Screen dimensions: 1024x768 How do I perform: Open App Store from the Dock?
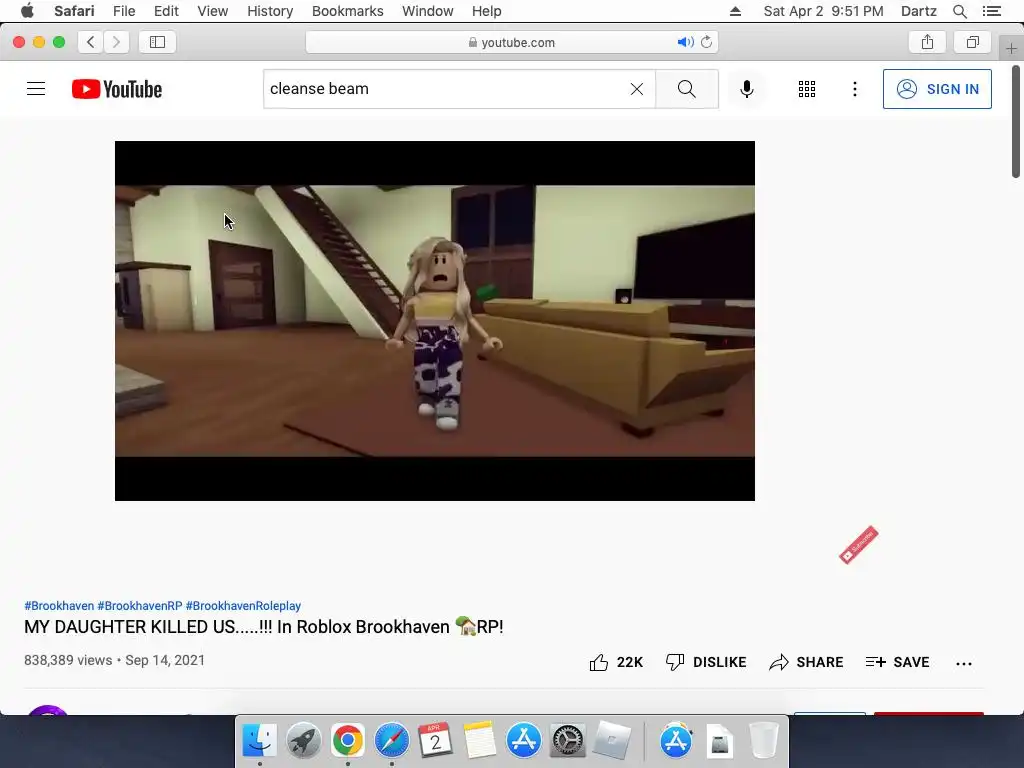point(523,741)
